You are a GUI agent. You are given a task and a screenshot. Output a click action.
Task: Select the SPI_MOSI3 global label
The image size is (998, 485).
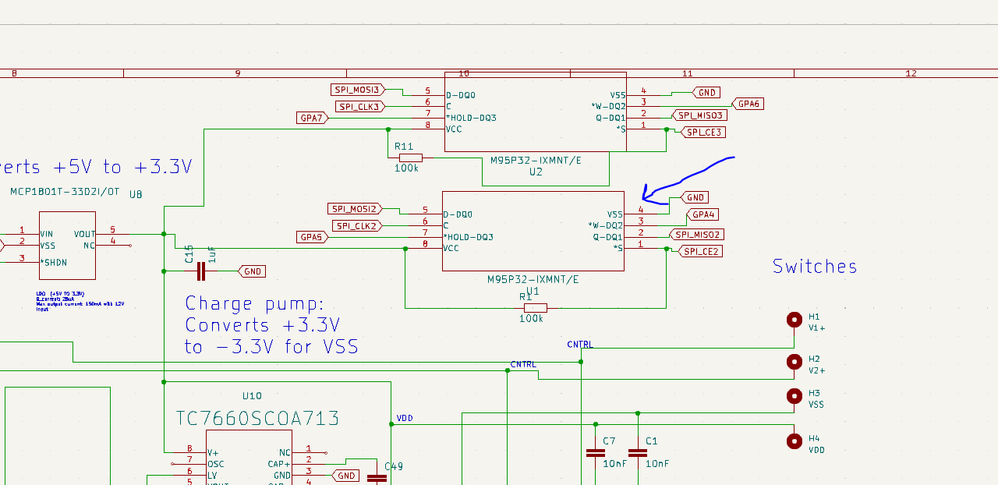[358, 90]
